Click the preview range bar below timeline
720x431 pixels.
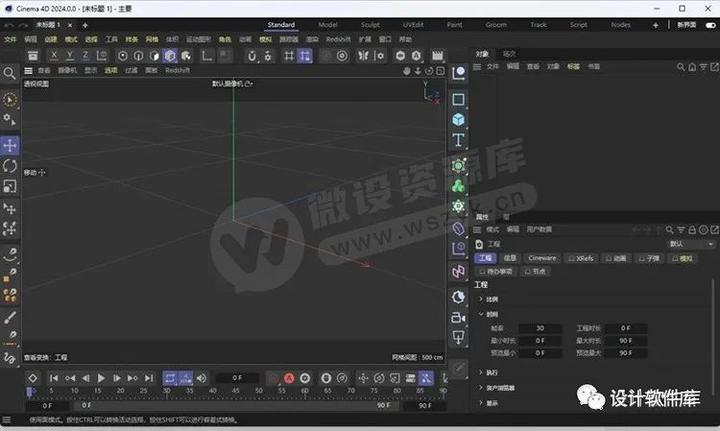coord(234,405)
